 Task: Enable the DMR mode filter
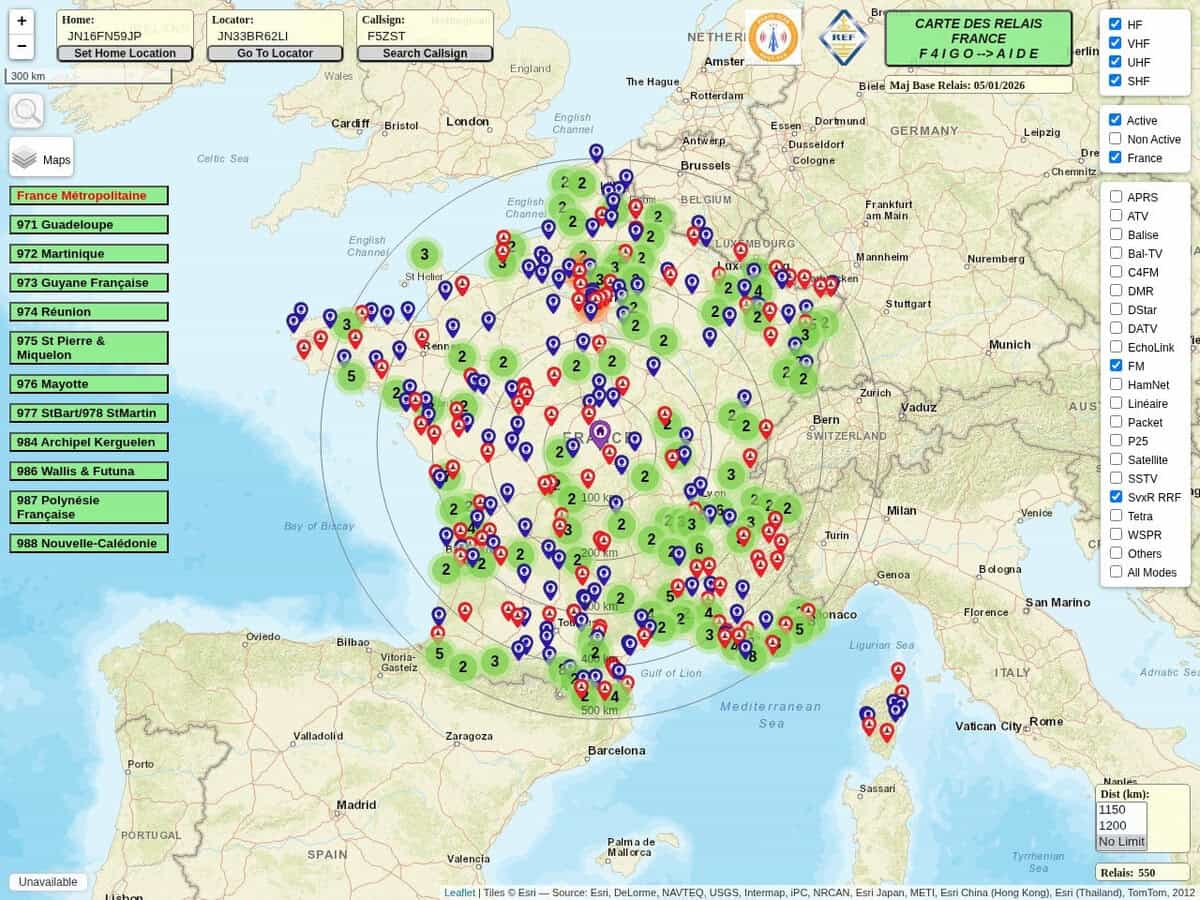point(1115,290)
